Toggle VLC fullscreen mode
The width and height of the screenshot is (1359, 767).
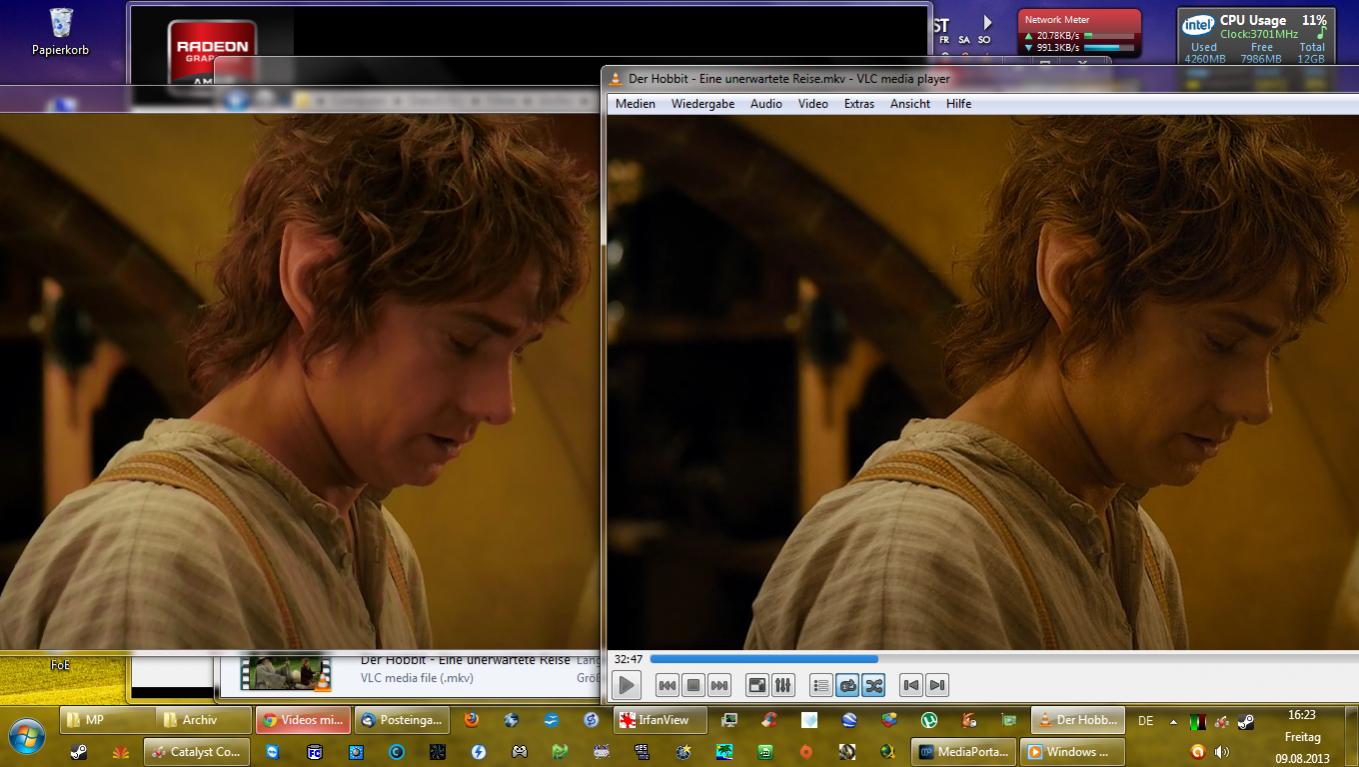click(x=757, y=685)
